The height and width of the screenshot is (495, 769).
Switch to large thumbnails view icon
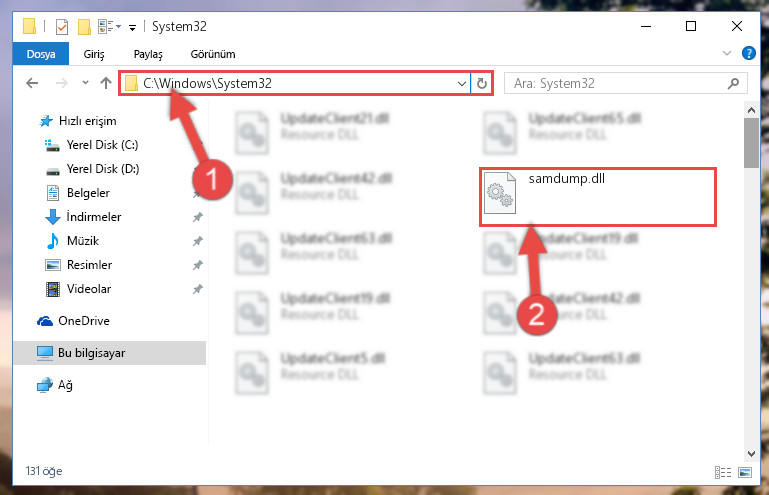745,472
